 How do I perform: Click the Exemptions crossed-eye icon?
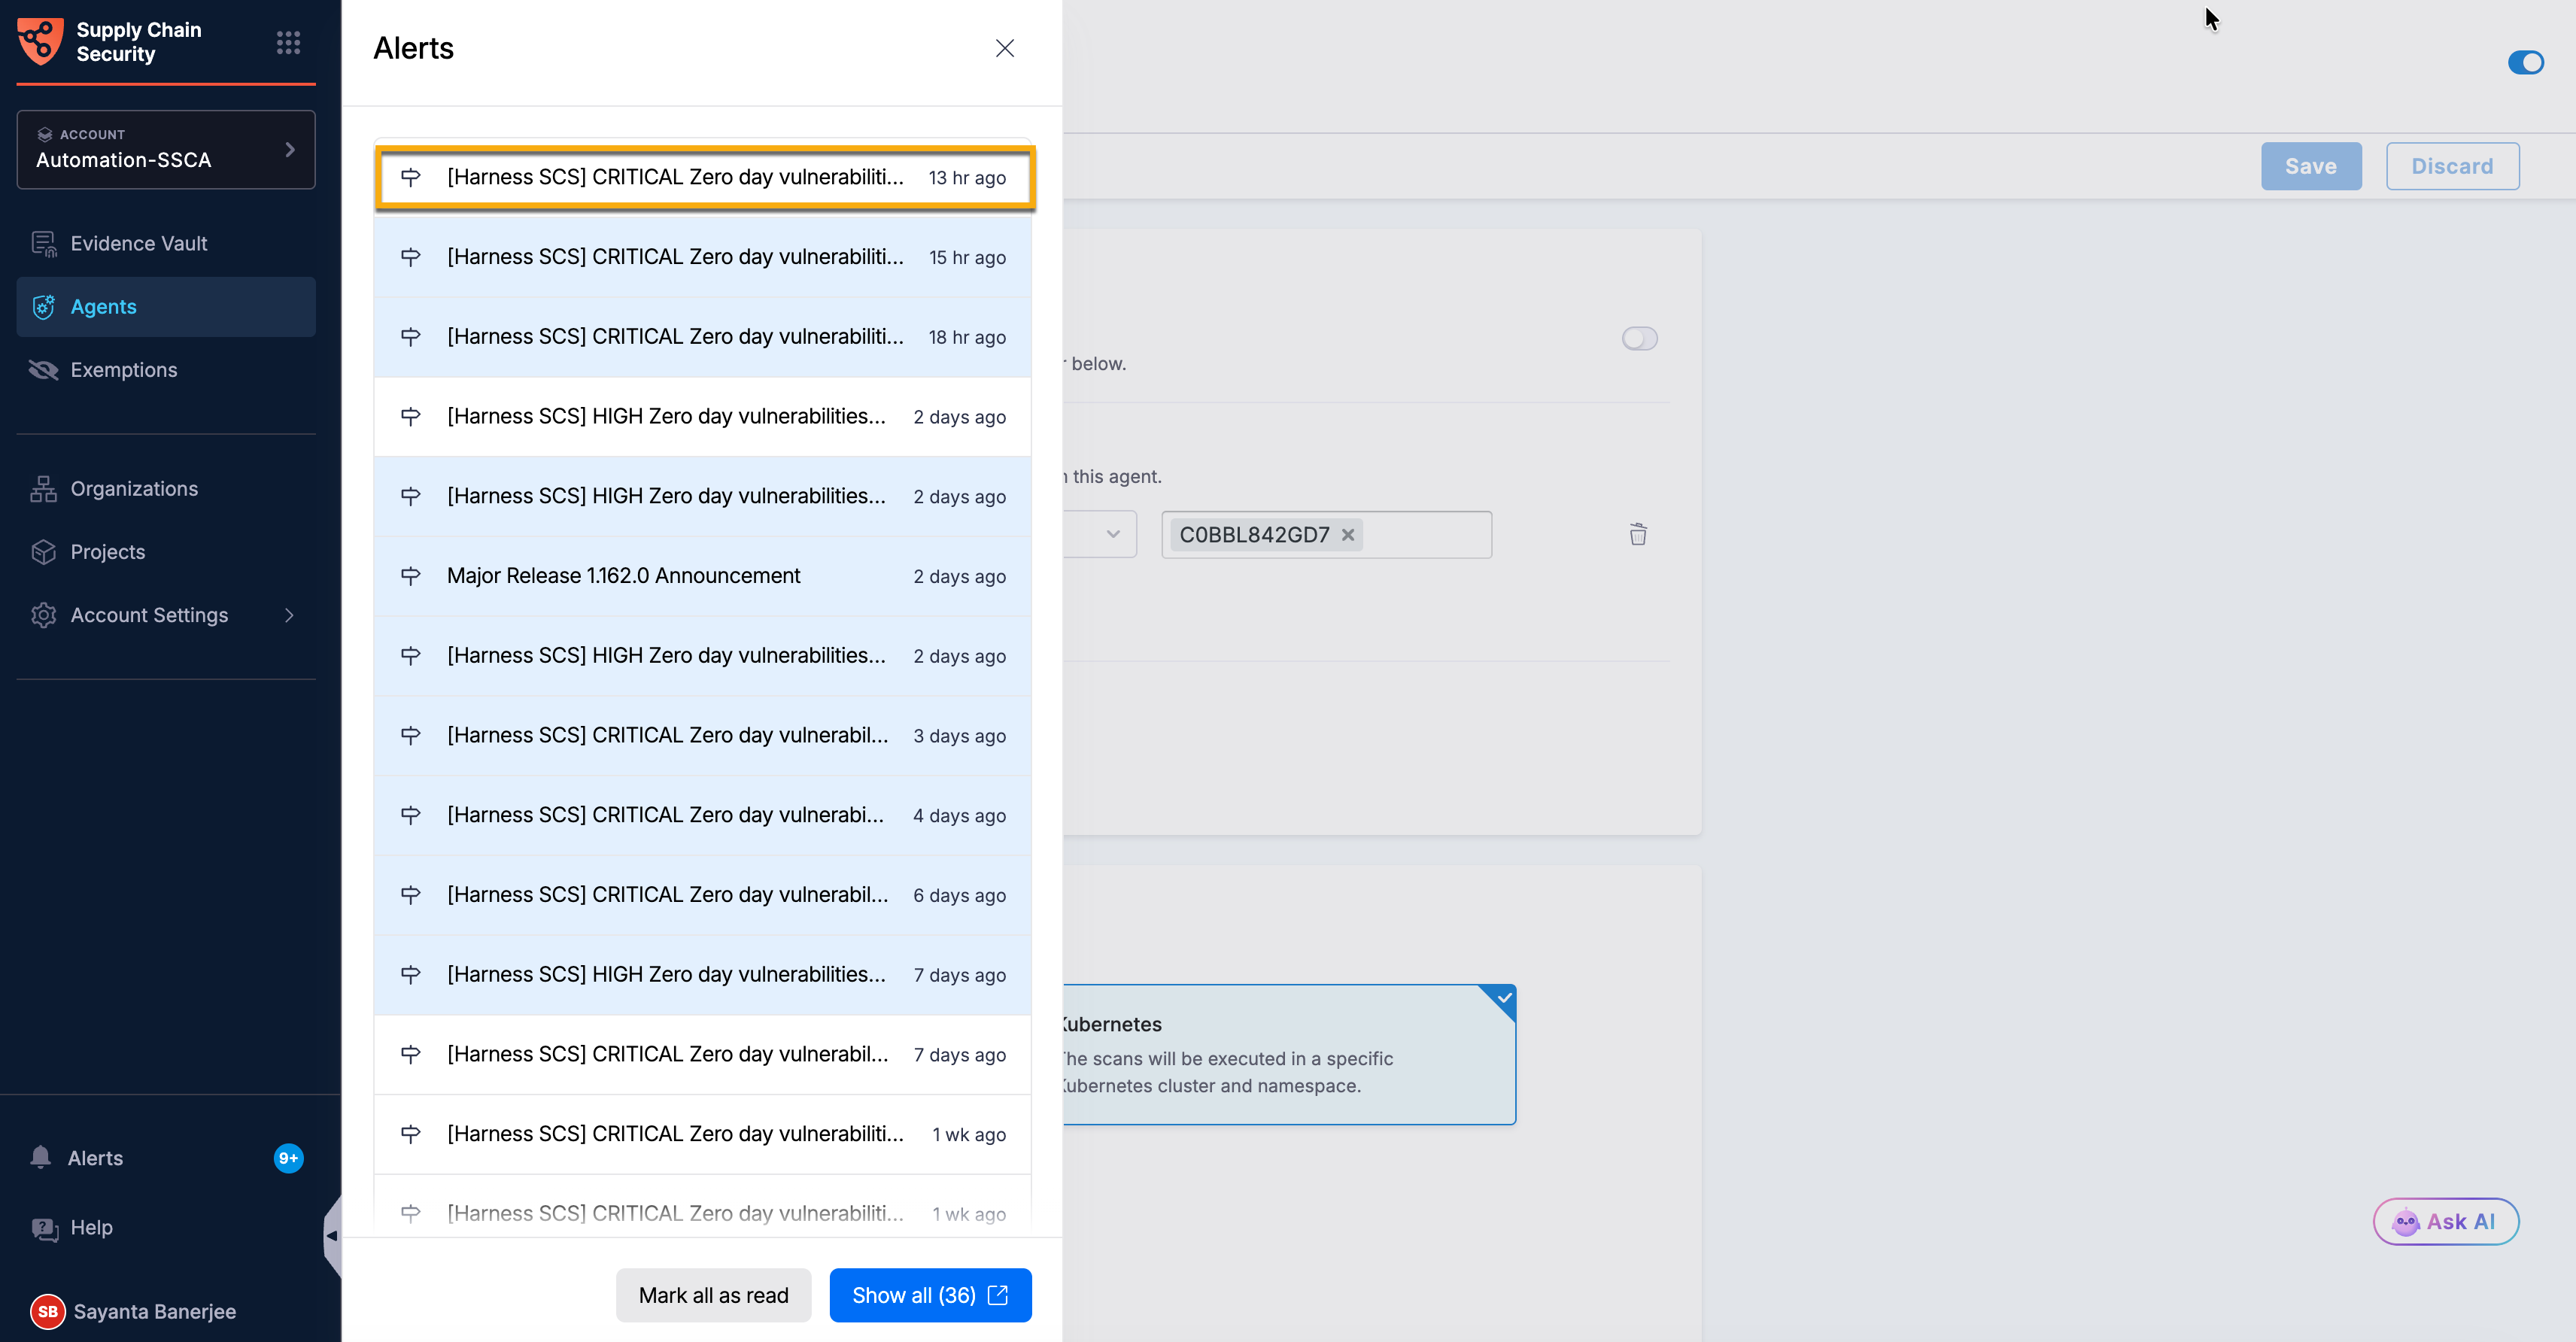[x=44, y=370]
